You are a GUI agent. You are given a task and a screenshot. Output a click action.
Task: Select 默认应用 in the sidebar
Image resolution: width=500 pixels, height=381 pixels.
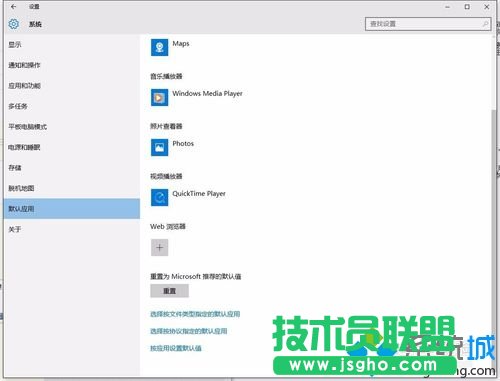tap(72, 209)
